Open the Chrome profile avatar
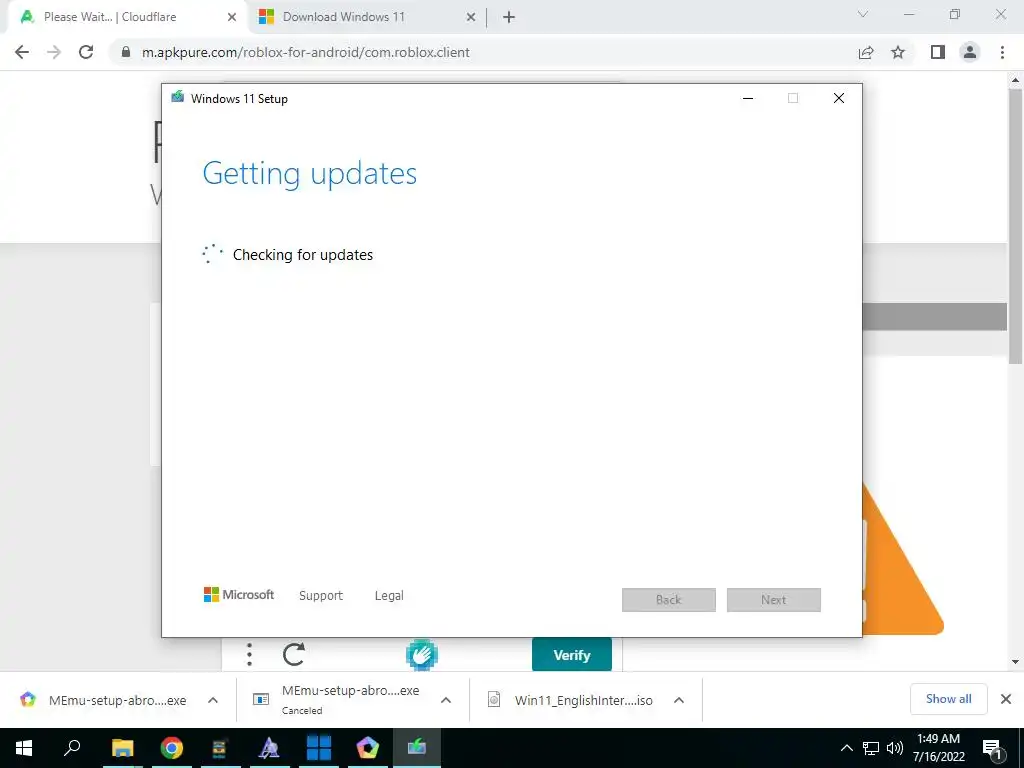The image size is (1024, 768). pos(970,52)
